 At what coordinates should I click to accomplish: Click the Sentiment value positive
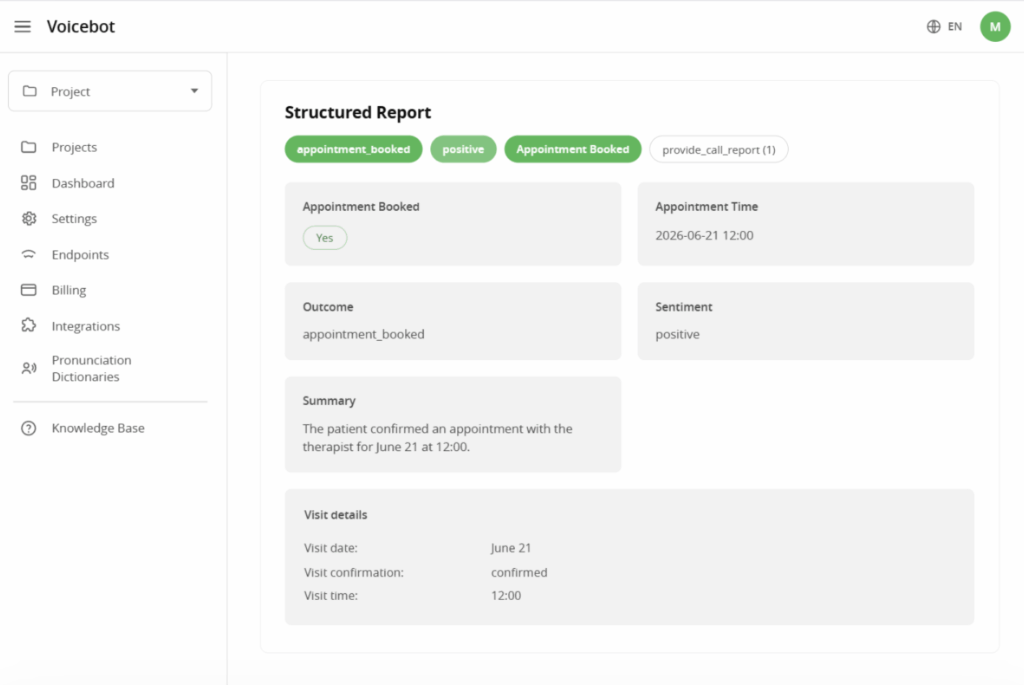677,334
